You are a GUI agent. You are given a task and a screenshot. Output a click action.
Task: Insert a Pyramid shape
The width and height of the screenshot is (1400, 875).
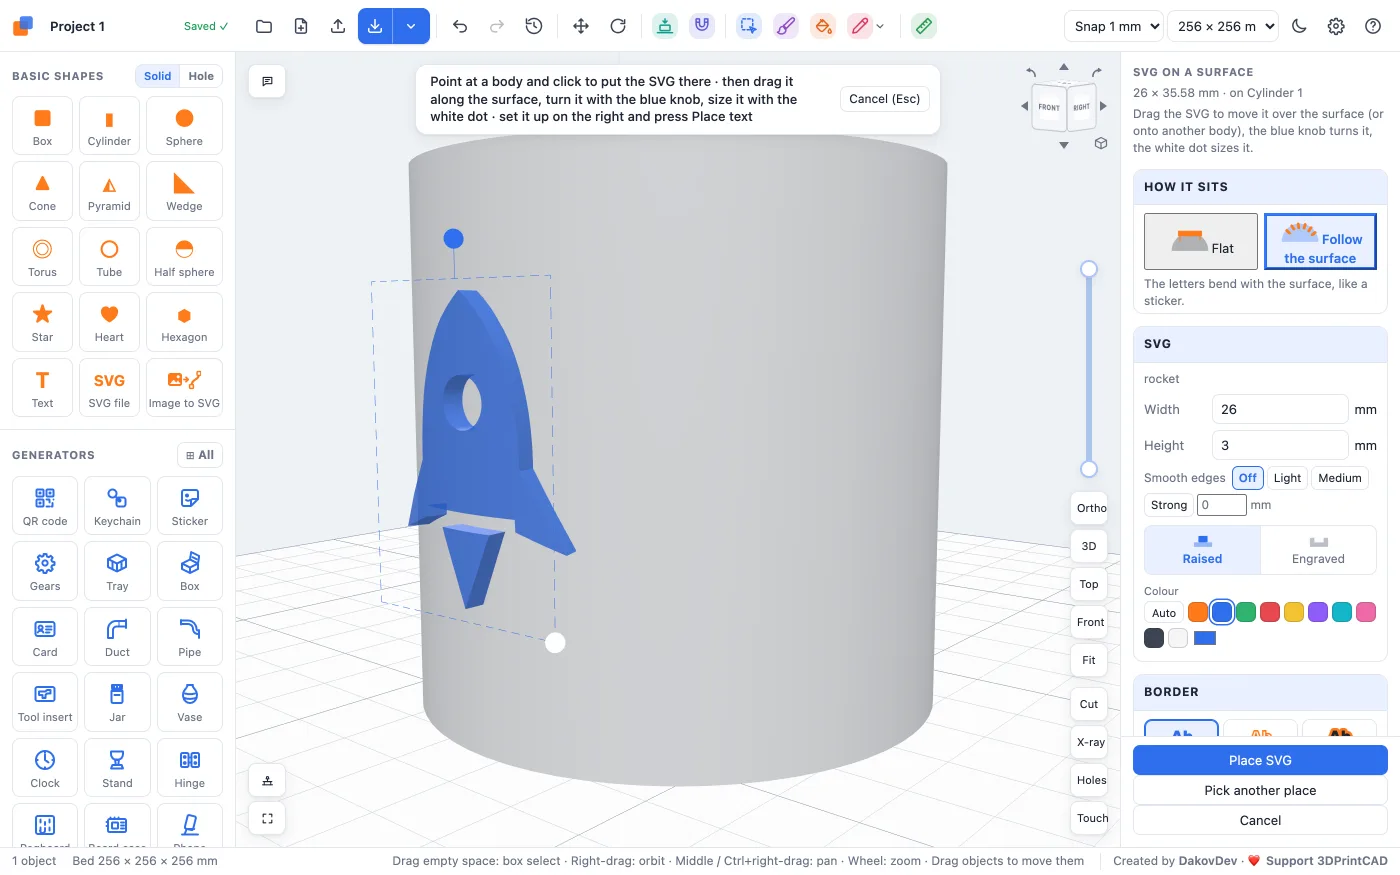(109, 191)
